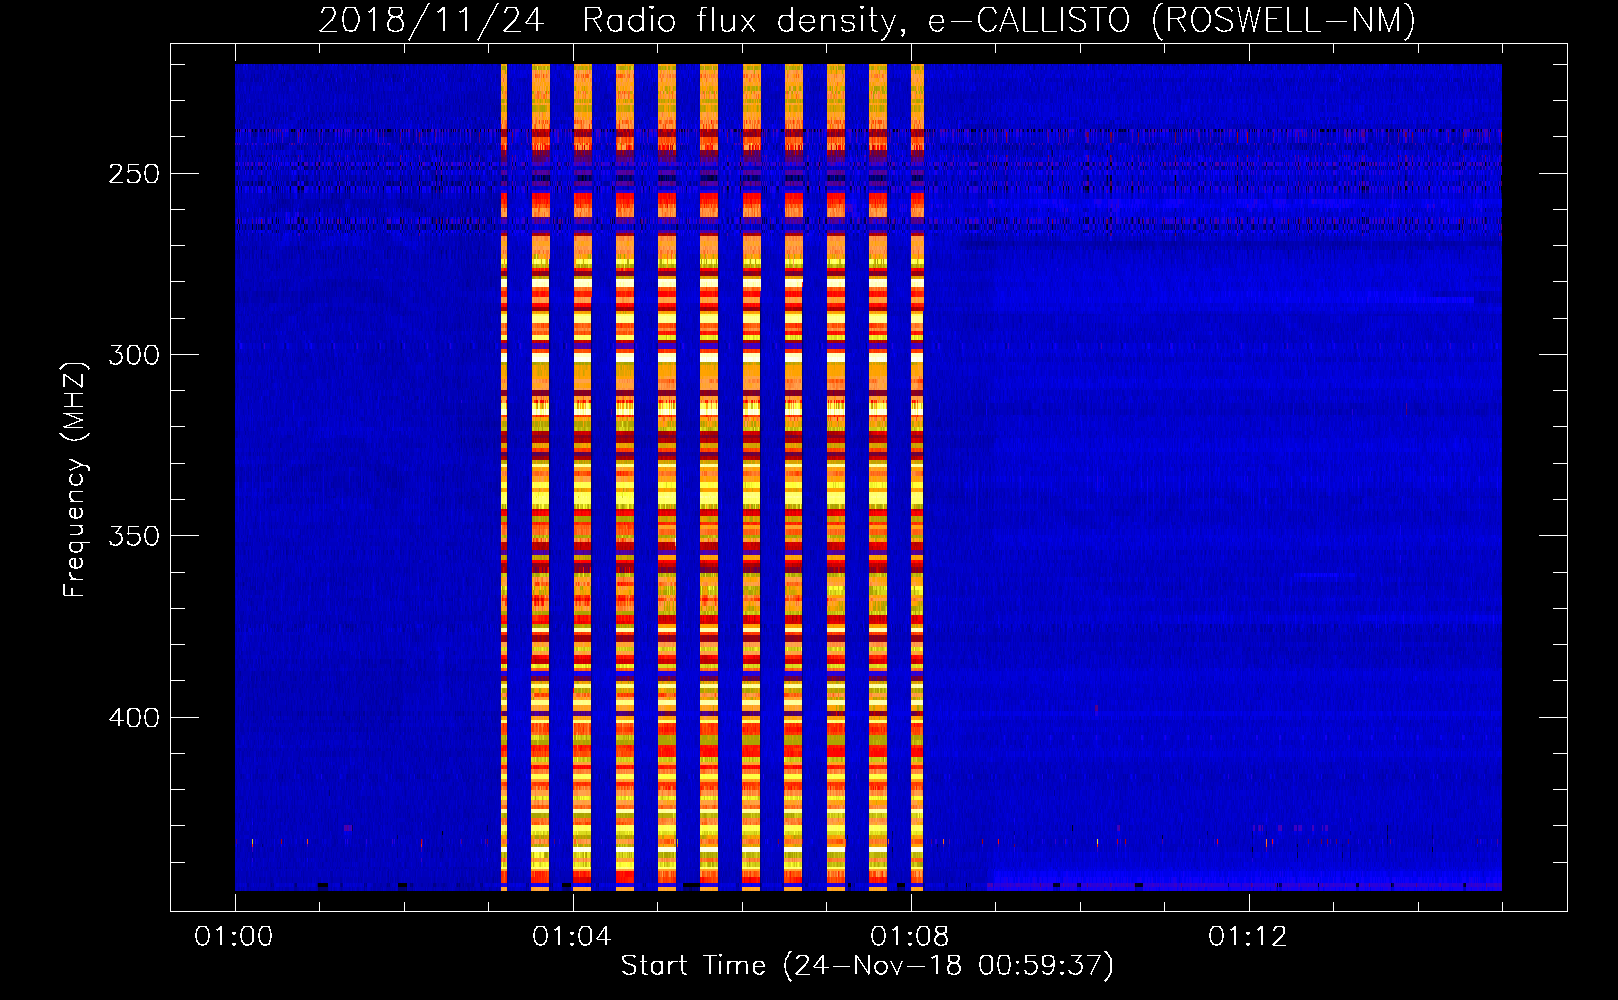This screenshot has height=1000, width=1618.
Task: Click the 350 frequency tick label
Action: coord(133,536)
